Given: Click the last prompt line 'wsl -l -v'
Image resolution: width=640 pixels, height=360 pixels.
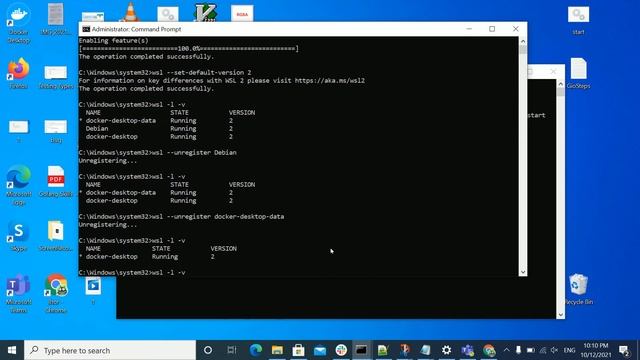Looking at the screenshot, I should [132, 272].
